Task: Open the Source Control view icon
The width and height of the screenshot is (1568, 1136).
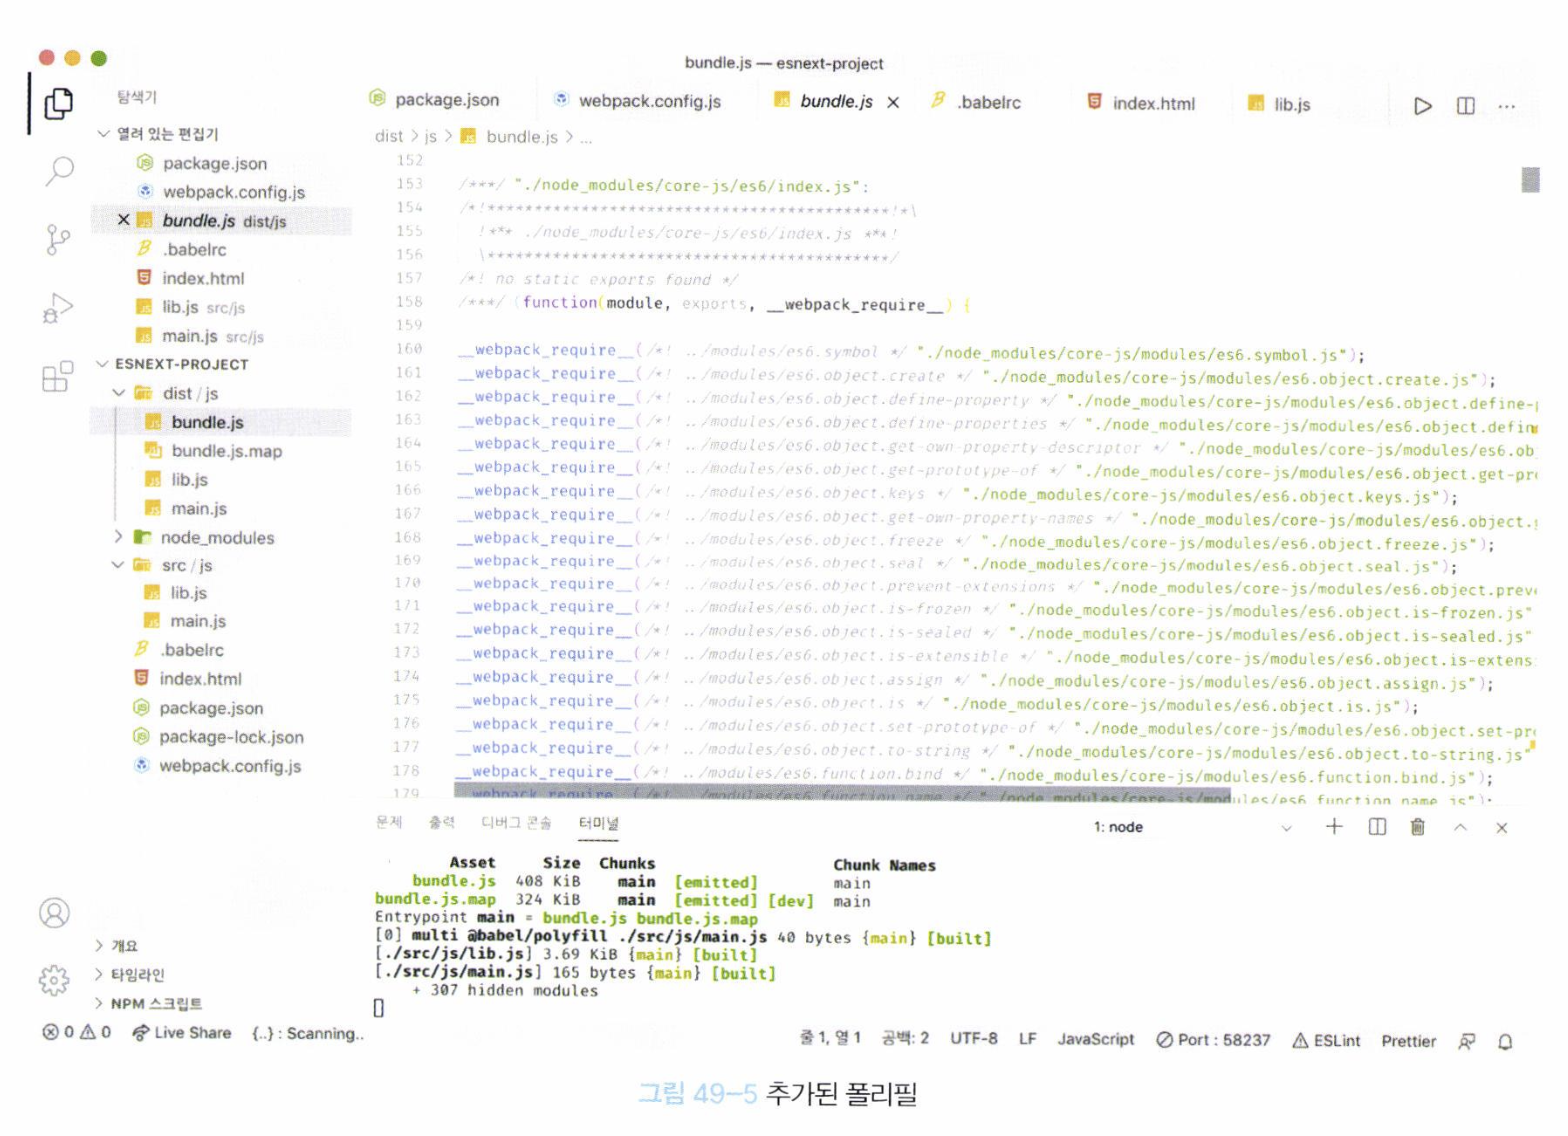Action: coord(58,240)
